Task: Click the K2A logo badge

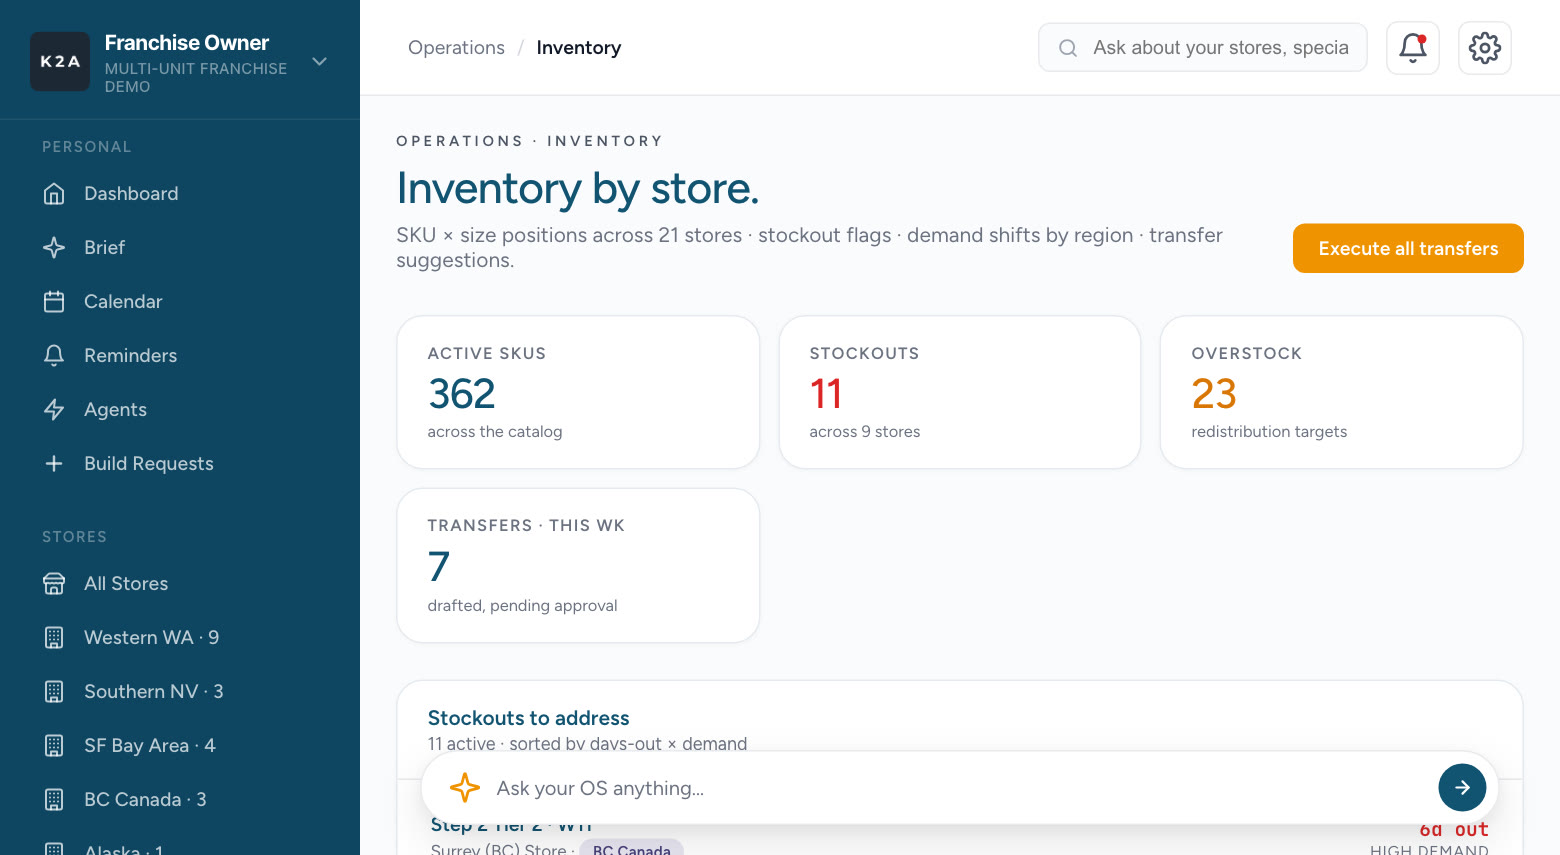Action: (x=60, y=61)
